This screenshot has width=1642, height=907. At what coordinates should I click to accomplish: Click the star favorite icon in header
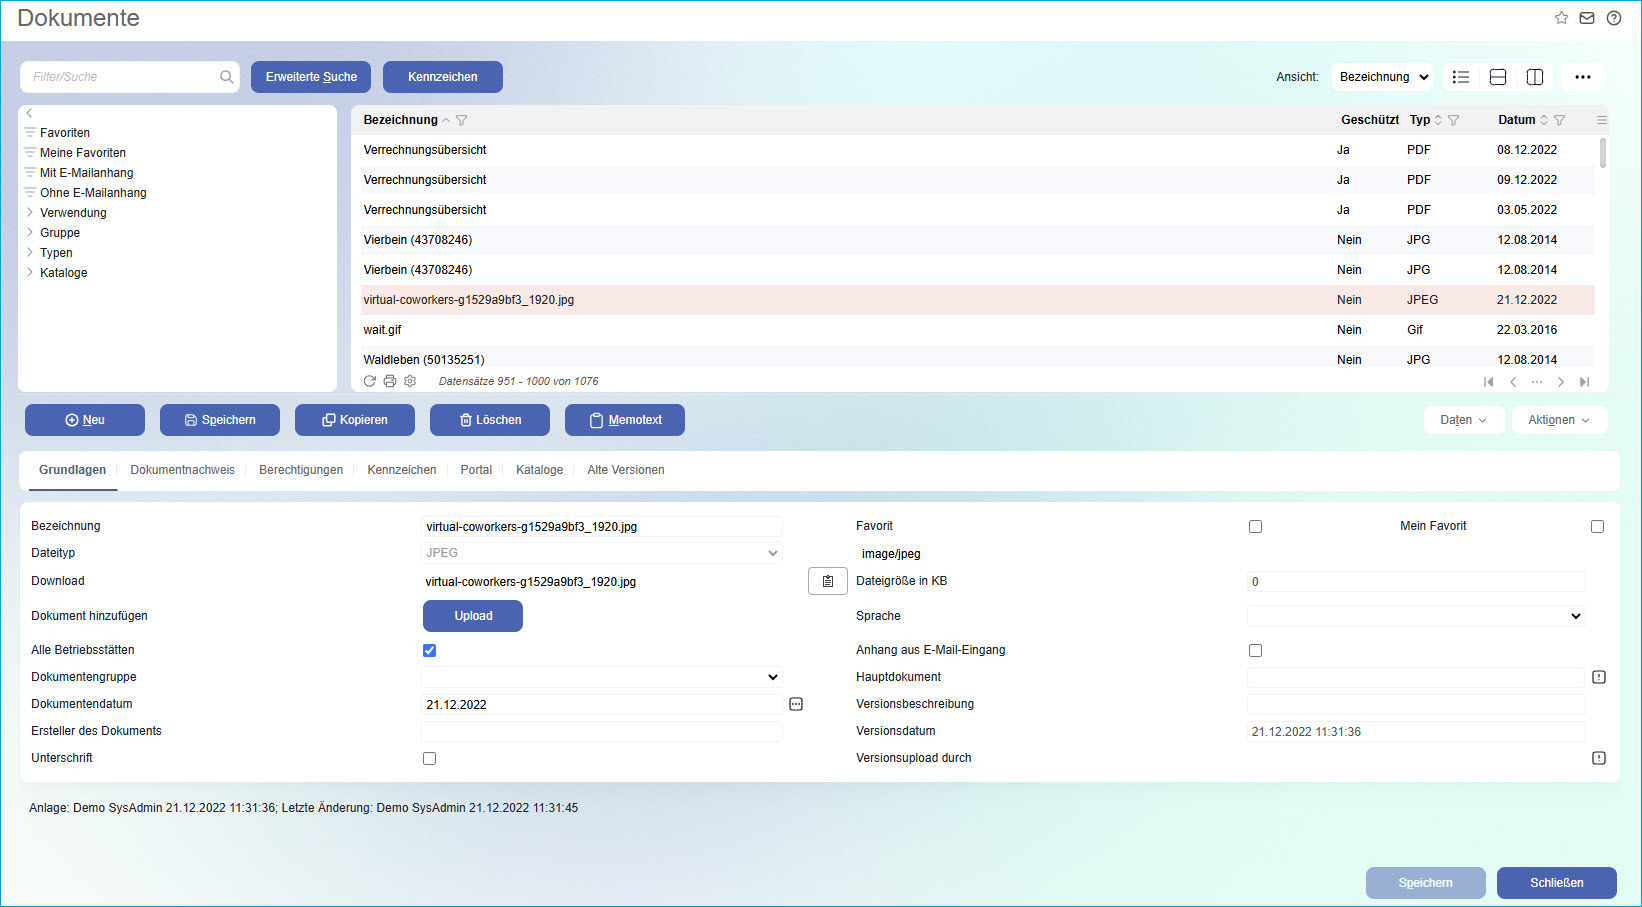[x=1561, y=18]
